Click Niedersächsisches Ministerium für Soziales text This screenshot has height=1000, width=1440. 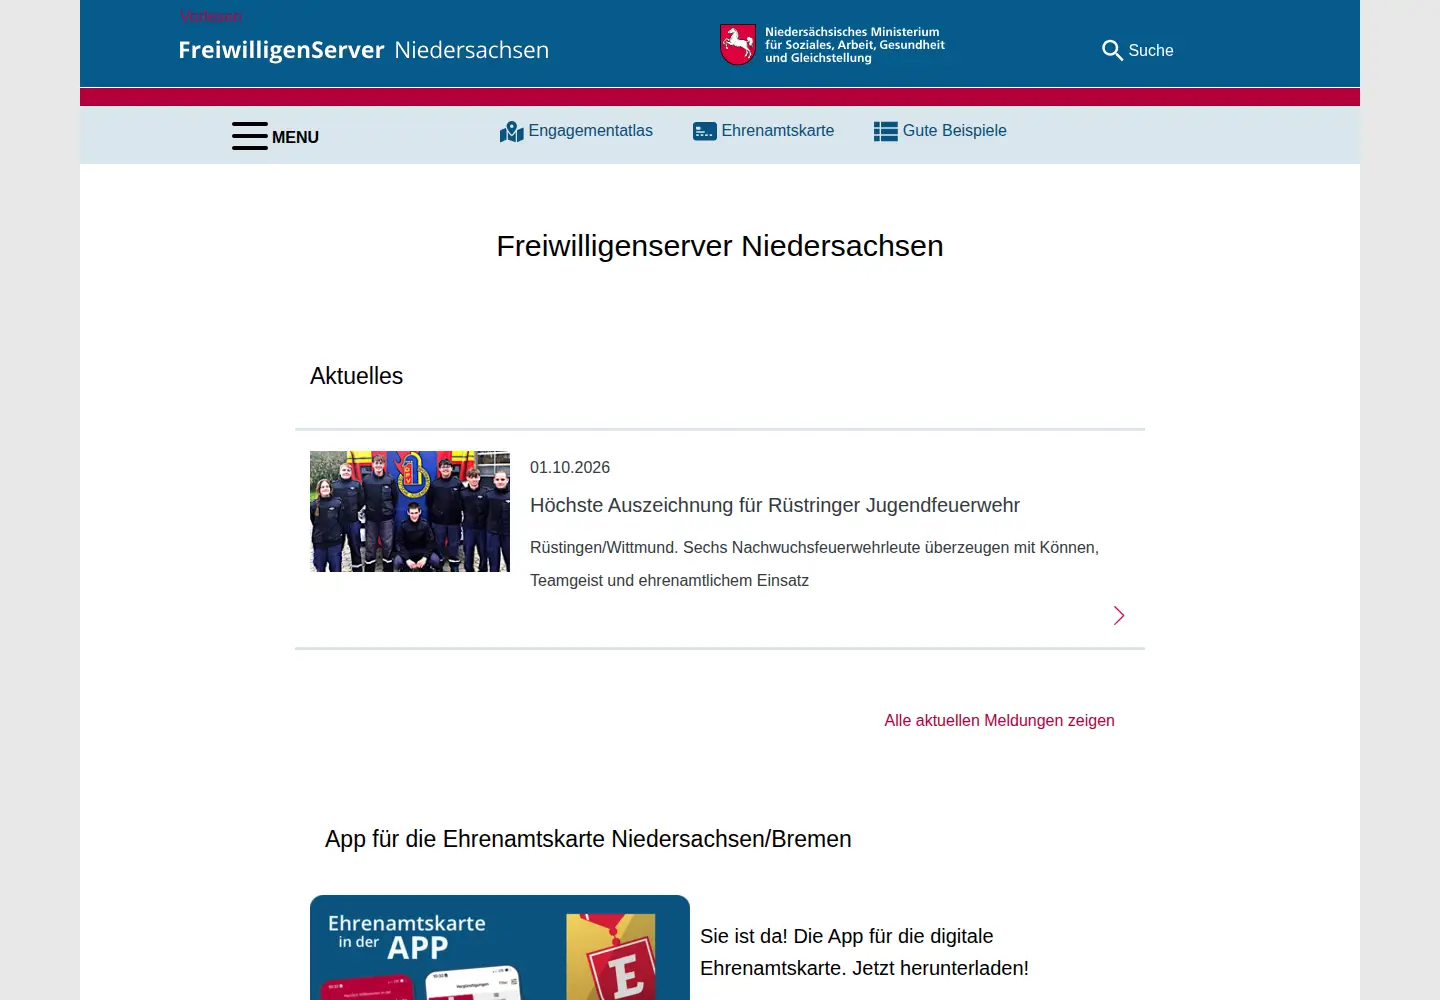pyautogui.click(x=855, y=45)
